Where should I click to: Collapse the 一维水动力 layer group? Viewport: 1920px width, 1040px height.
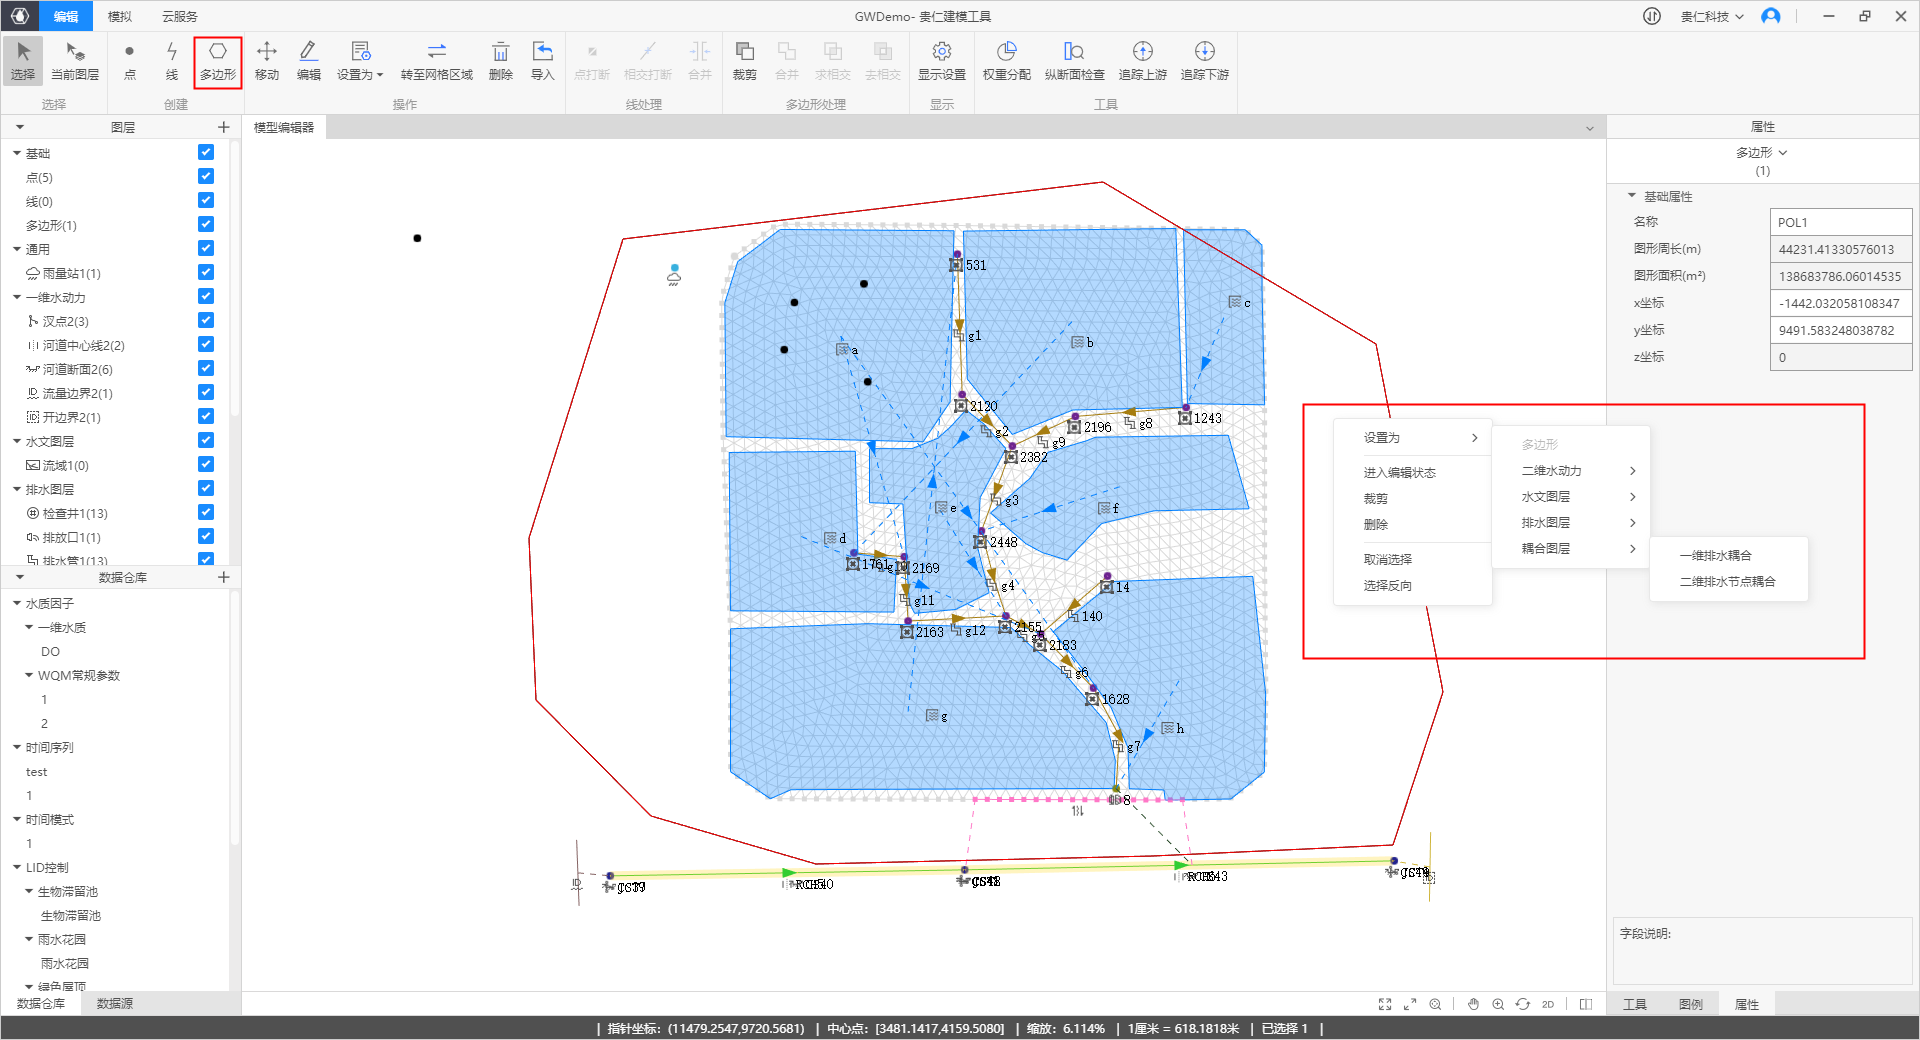tap(17, 297)
